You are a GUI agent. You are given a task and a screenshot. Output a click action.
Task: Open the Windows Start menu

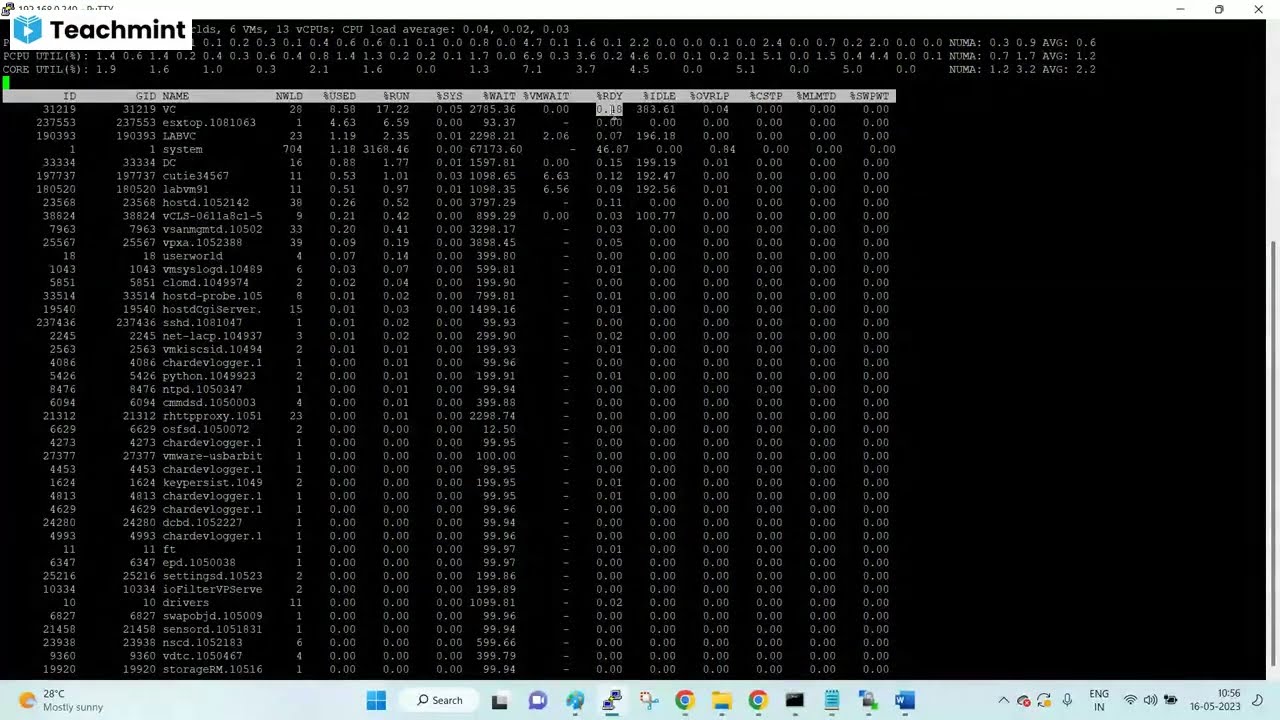[376, 701]
